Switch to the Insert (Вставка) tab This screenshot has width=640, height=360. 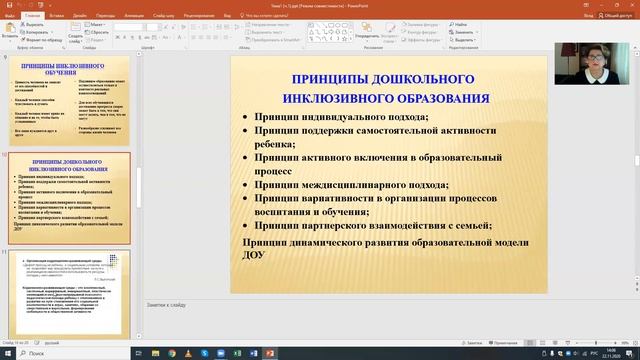(57, 16)
